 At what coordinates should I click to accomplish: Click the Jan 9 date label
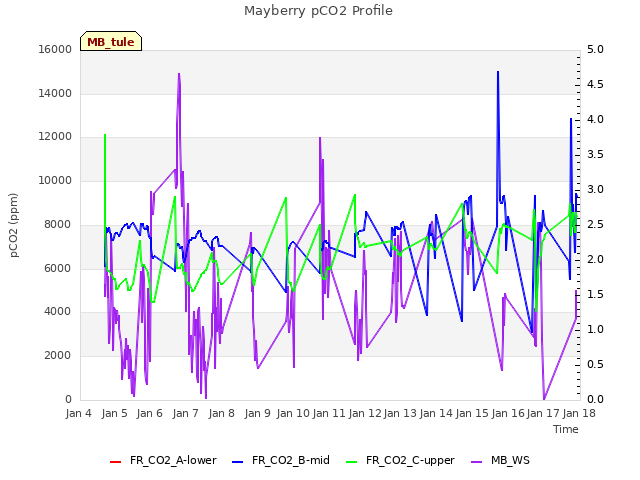[x=258, y=413]
